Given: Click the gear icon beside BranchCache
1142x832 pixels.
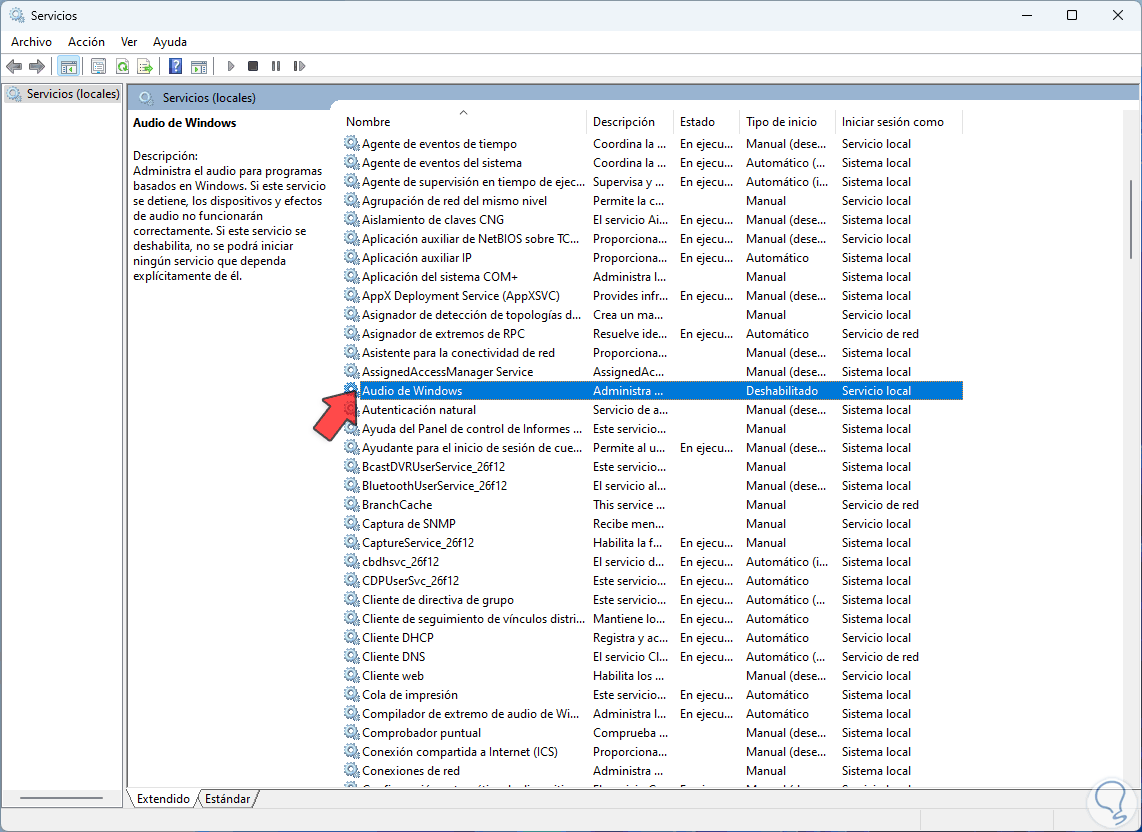Looking at the screenshot, I should point(352,504).
